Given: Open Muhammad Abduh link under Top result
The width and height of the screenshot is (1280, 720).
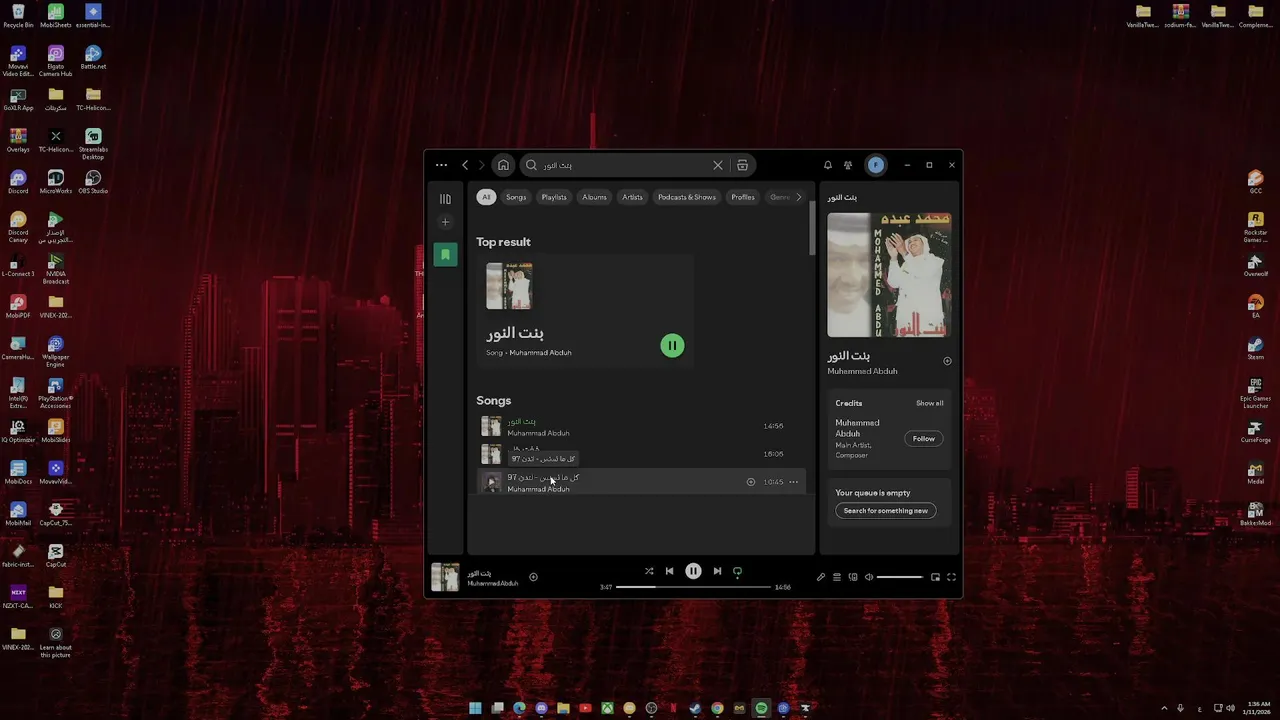Looking at the screenshot, I should (541, 352).
